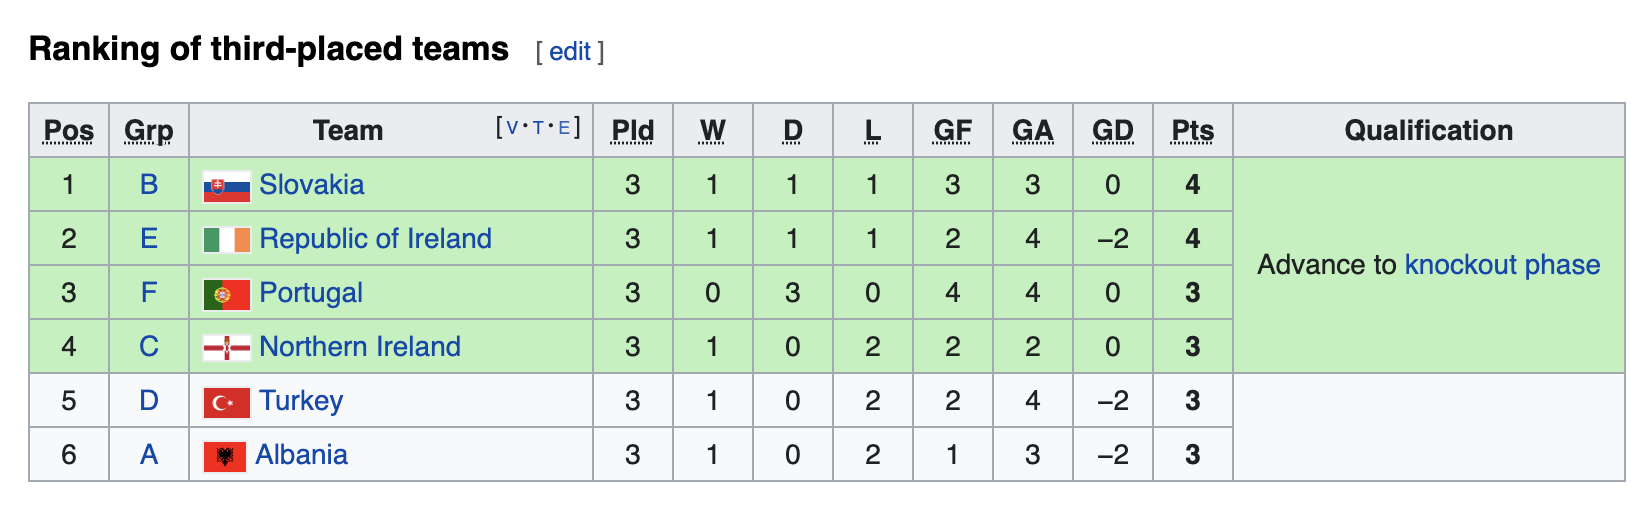Open the Slovakia team link

(311, 185)
